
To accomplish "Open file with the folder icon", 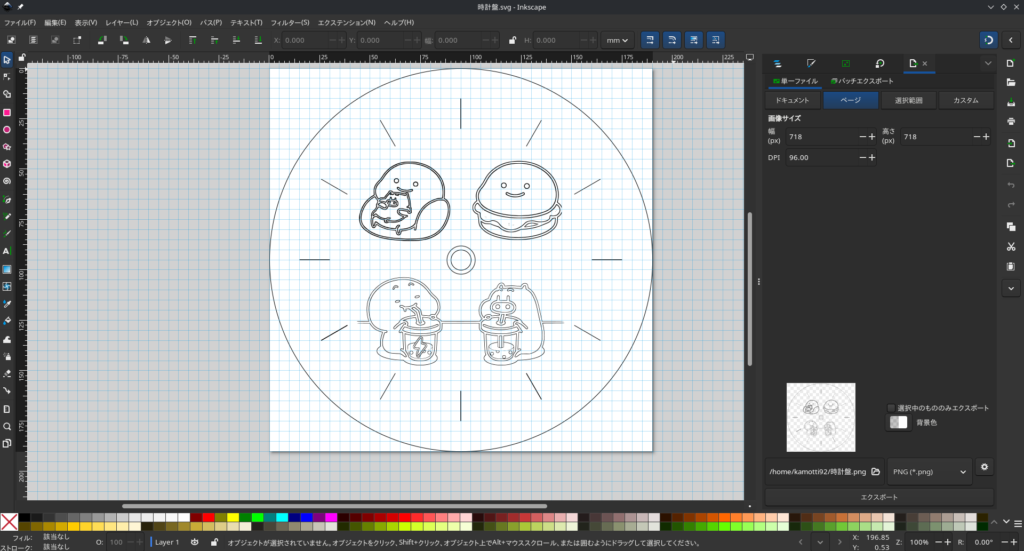I will [1011, 81].
